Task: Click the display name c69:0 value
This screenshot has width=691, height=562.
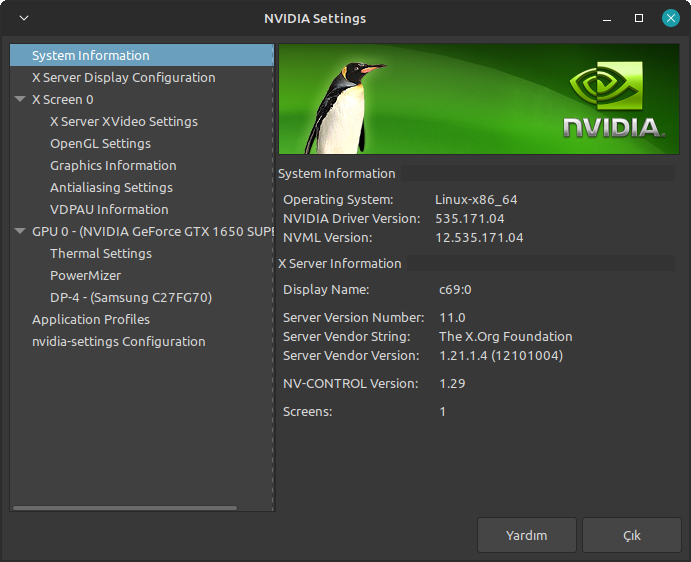Action: (x=455, y=290)
